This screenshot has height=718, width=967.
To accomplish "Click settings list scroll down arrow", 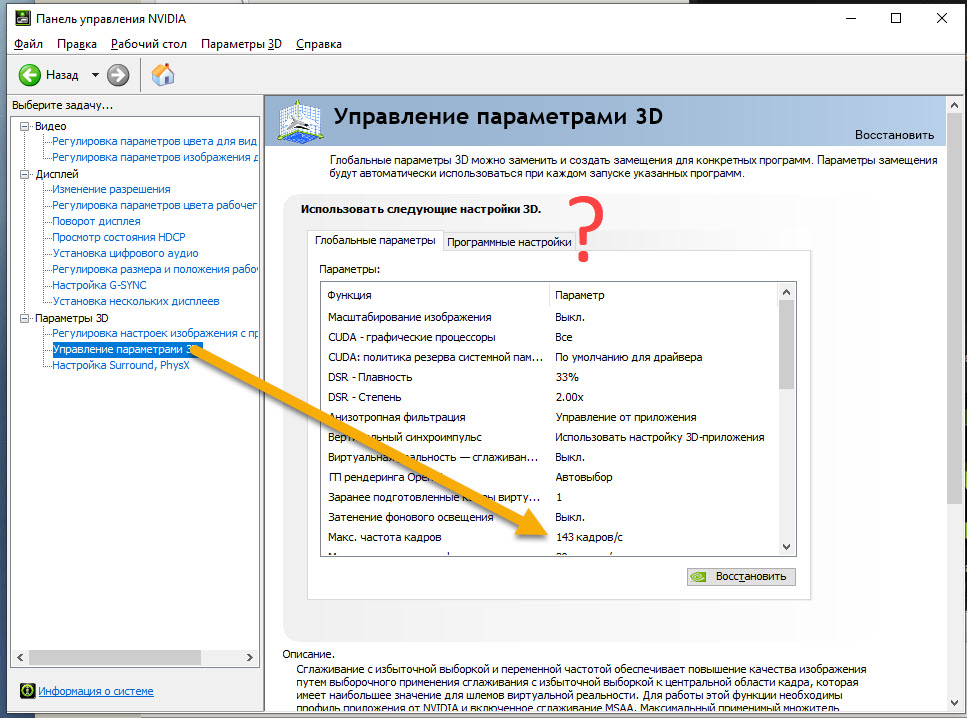I will tap(786, 547).
